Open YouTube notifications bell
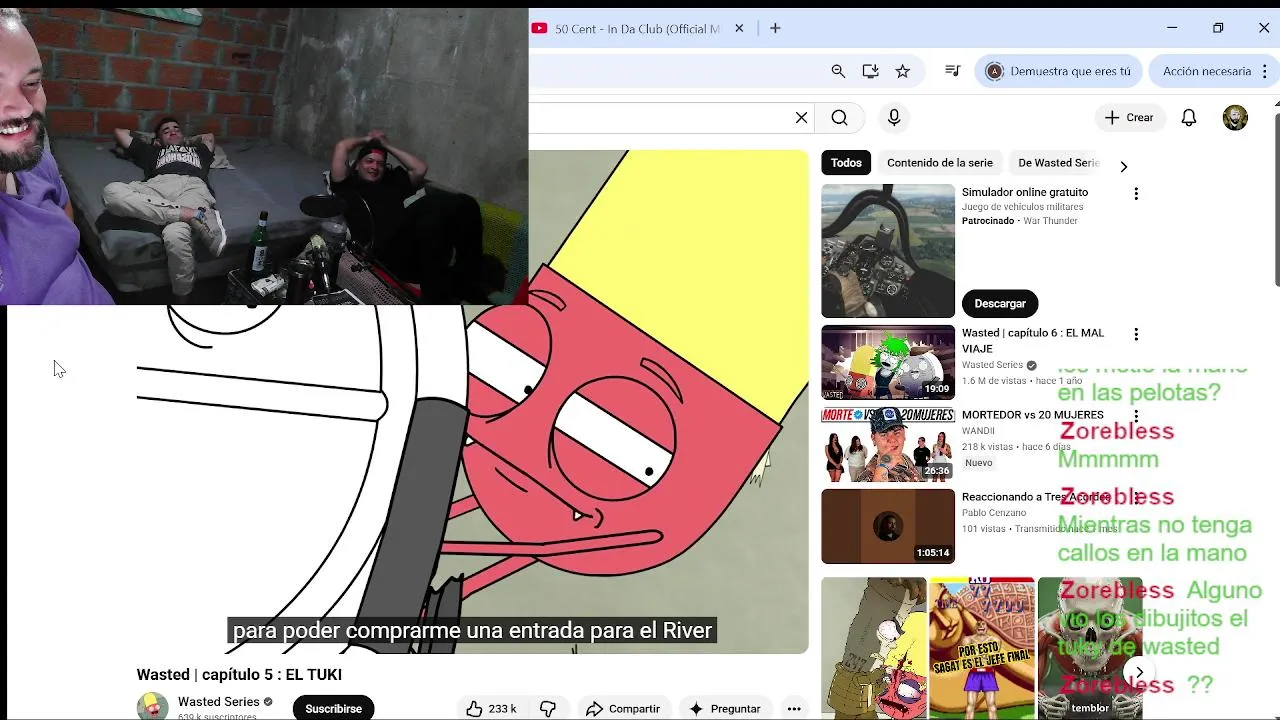1280x720 pixels. click(x=1189, y=118)
